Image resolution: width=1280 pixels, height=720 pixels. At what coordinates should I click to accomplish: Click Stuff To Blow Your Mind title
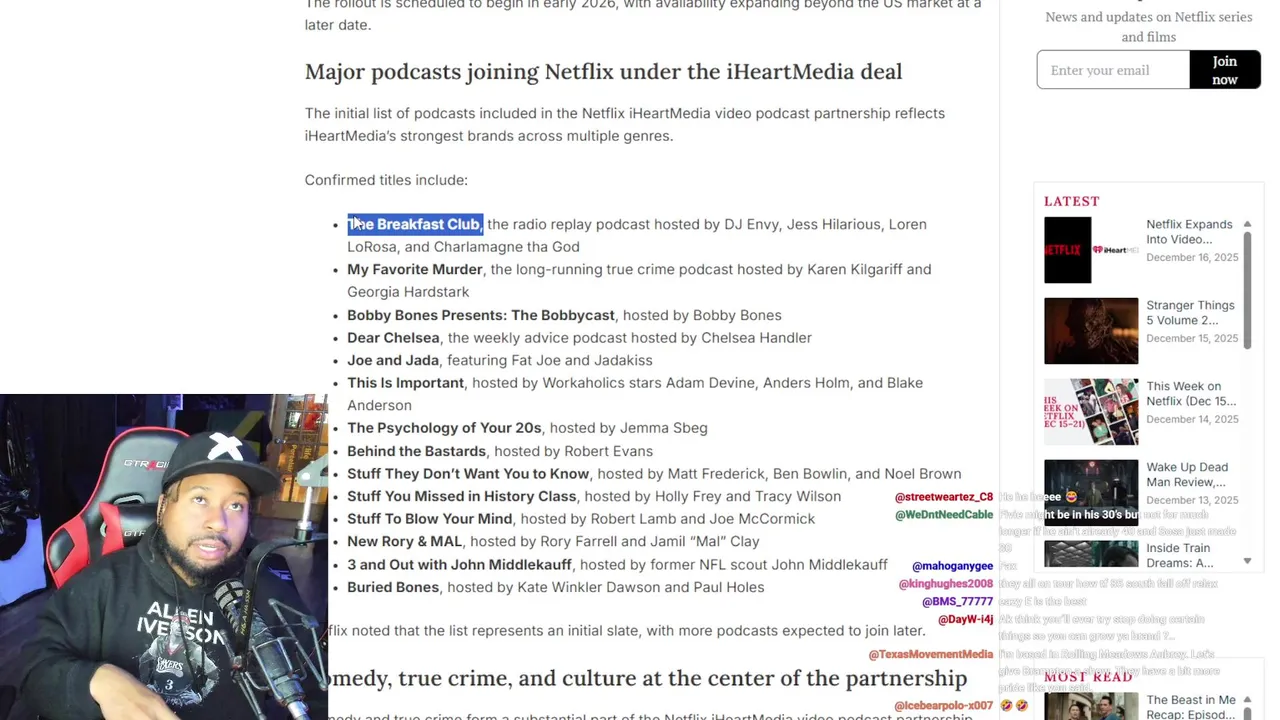(430, 519)
